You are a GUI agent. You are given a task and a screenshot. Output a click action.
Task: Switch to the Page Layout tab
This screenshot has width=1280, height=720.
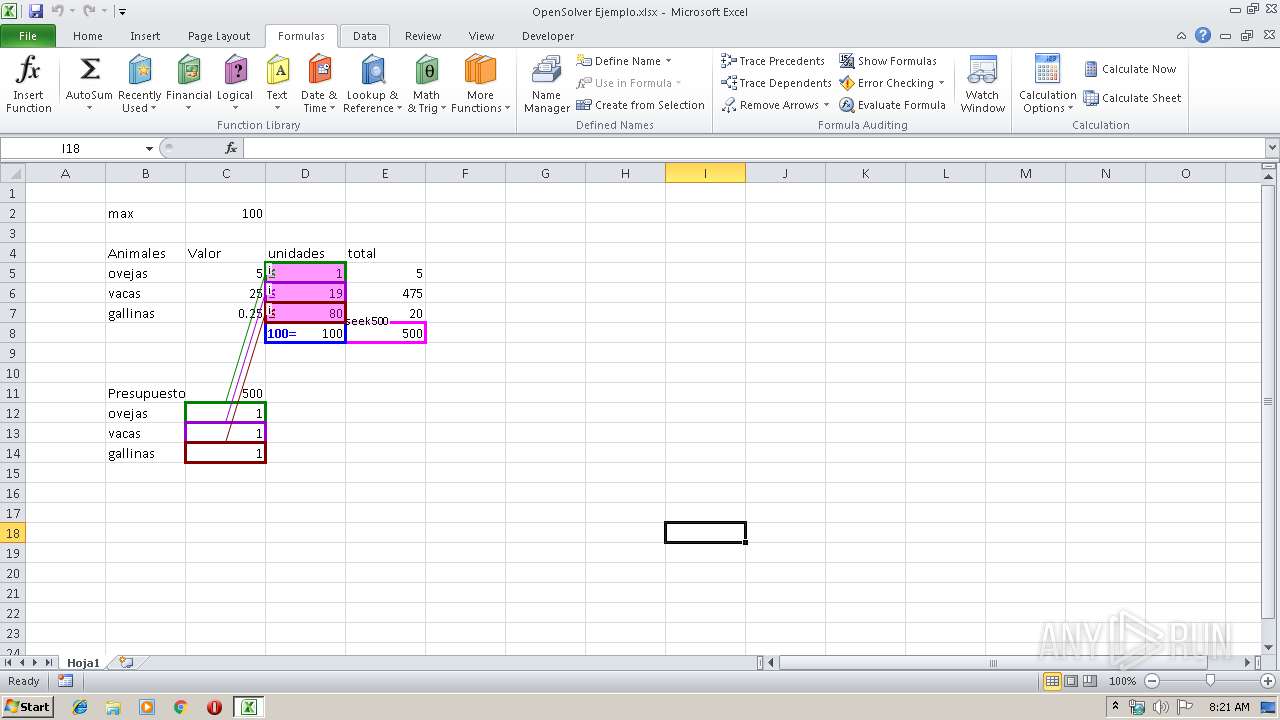pos(219,36)
